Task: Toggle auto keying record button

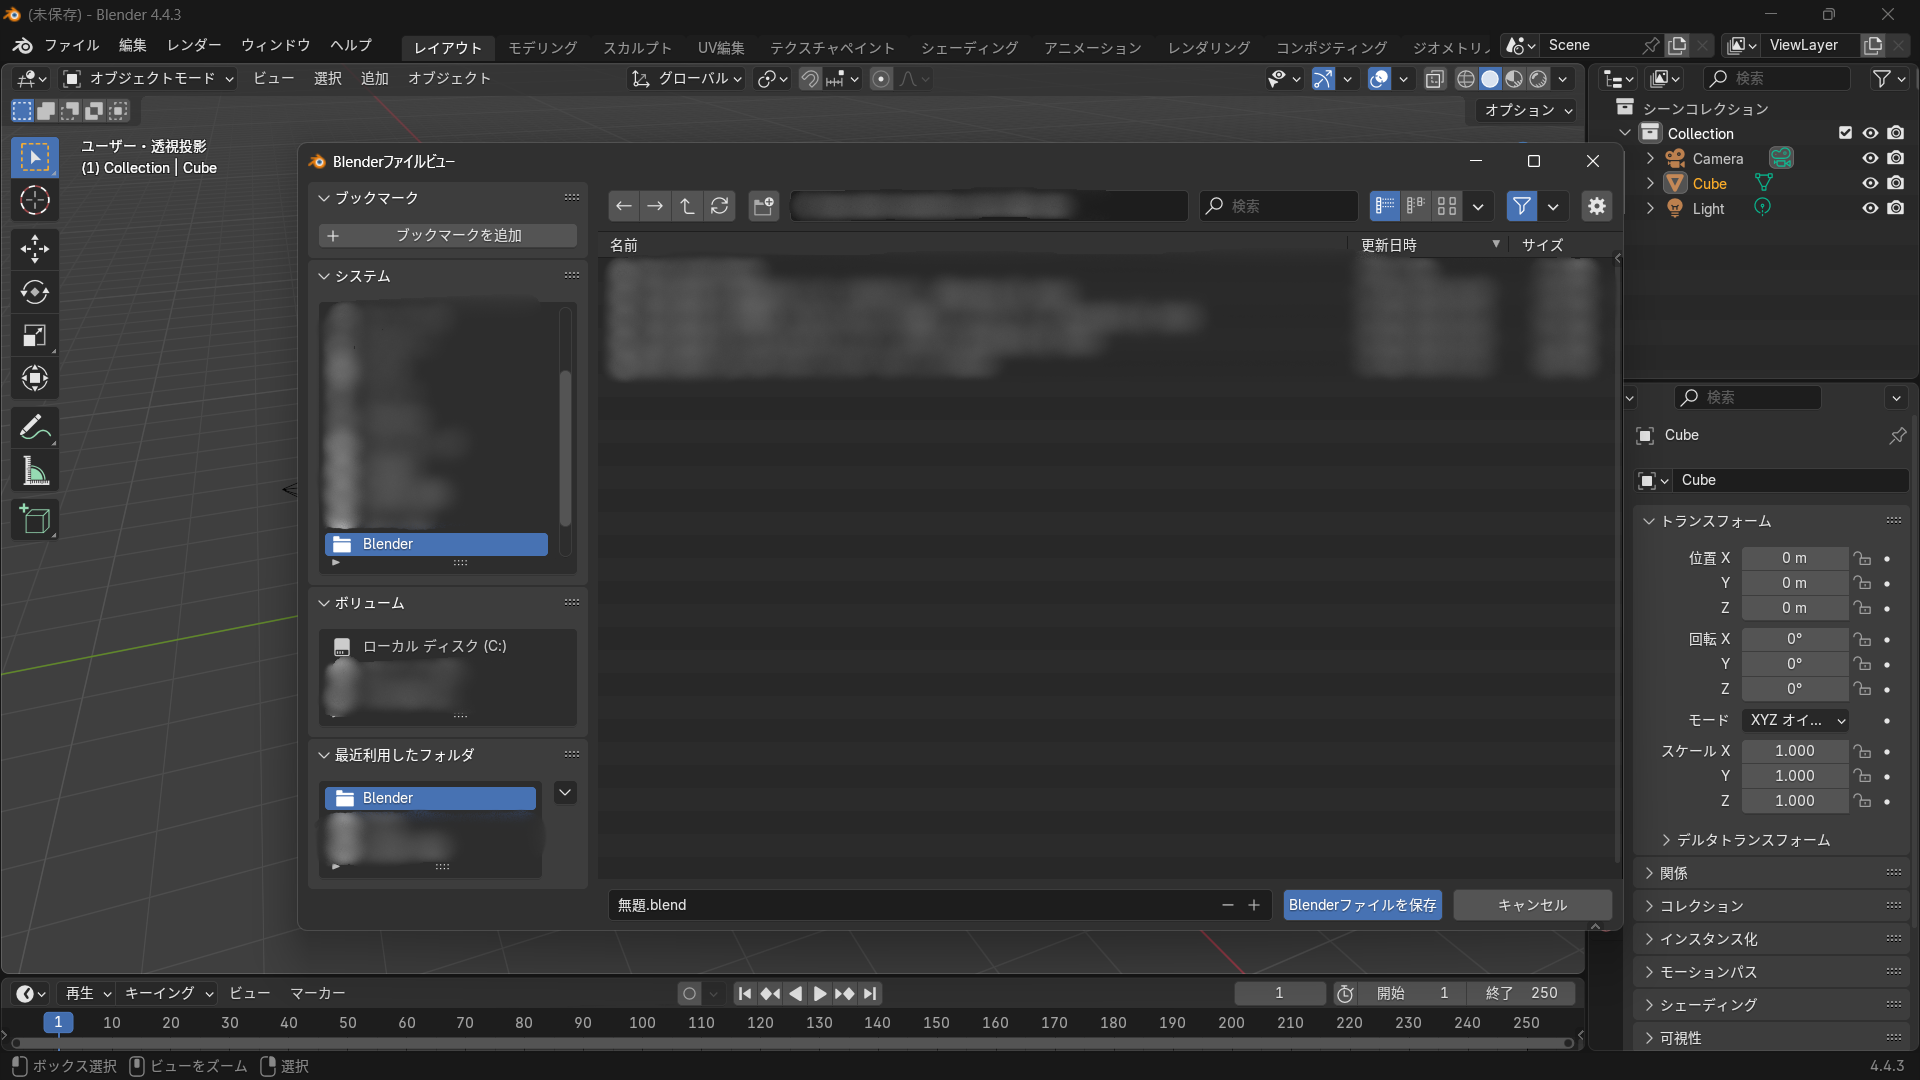Action: tap(689, 993)
